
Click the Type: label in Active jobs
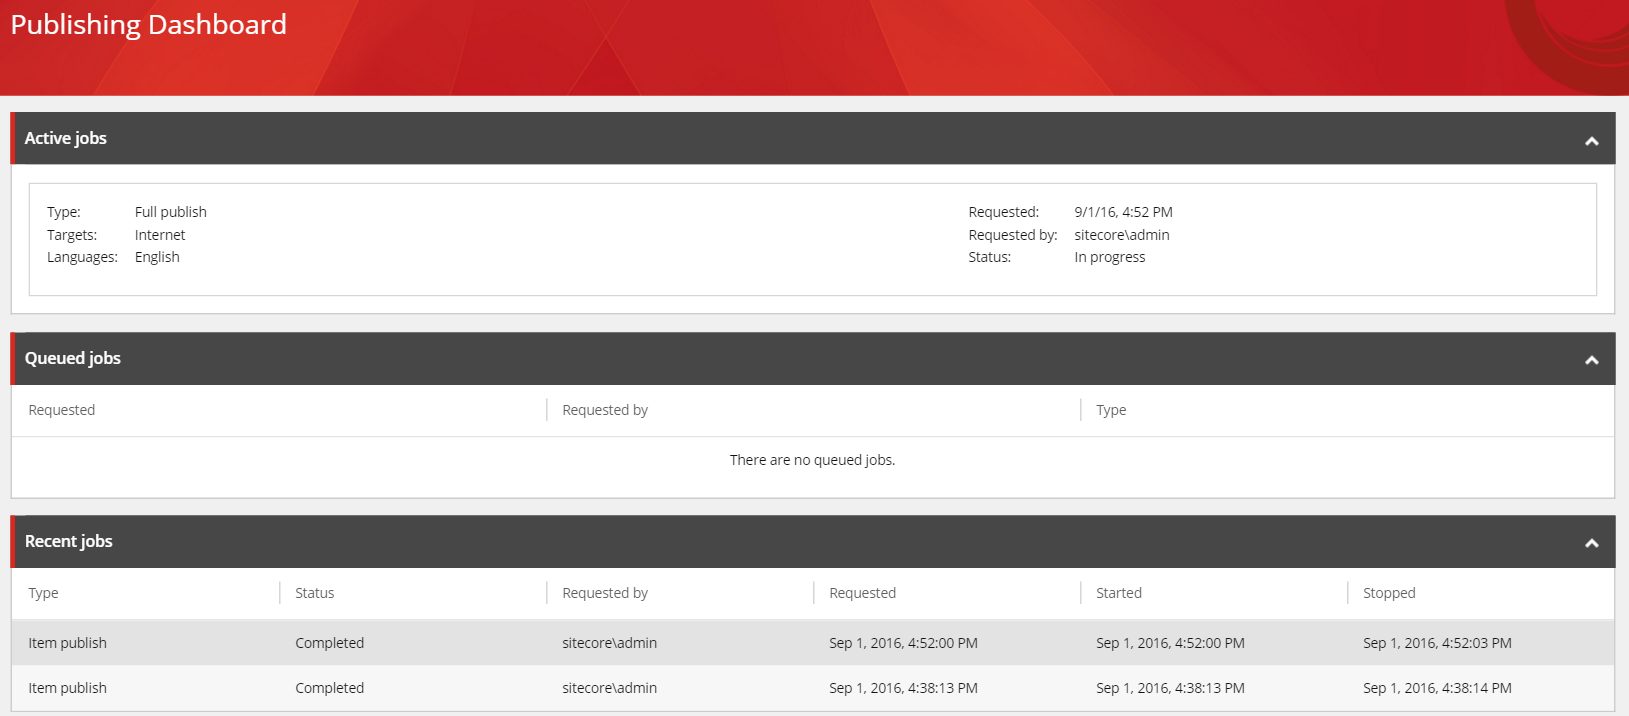click(x=64, y=212)
